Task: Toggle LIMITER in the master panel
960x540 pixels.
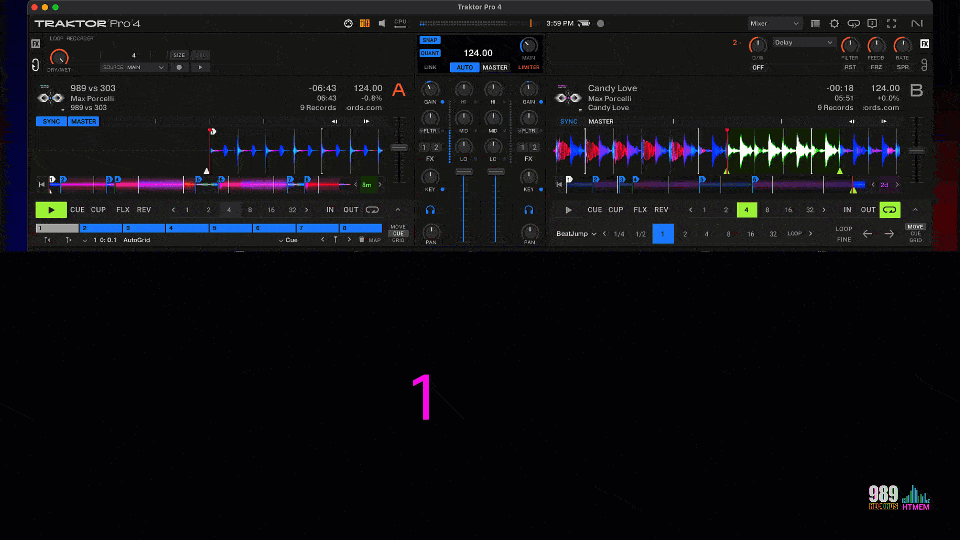Action: [x=528, y=67]
